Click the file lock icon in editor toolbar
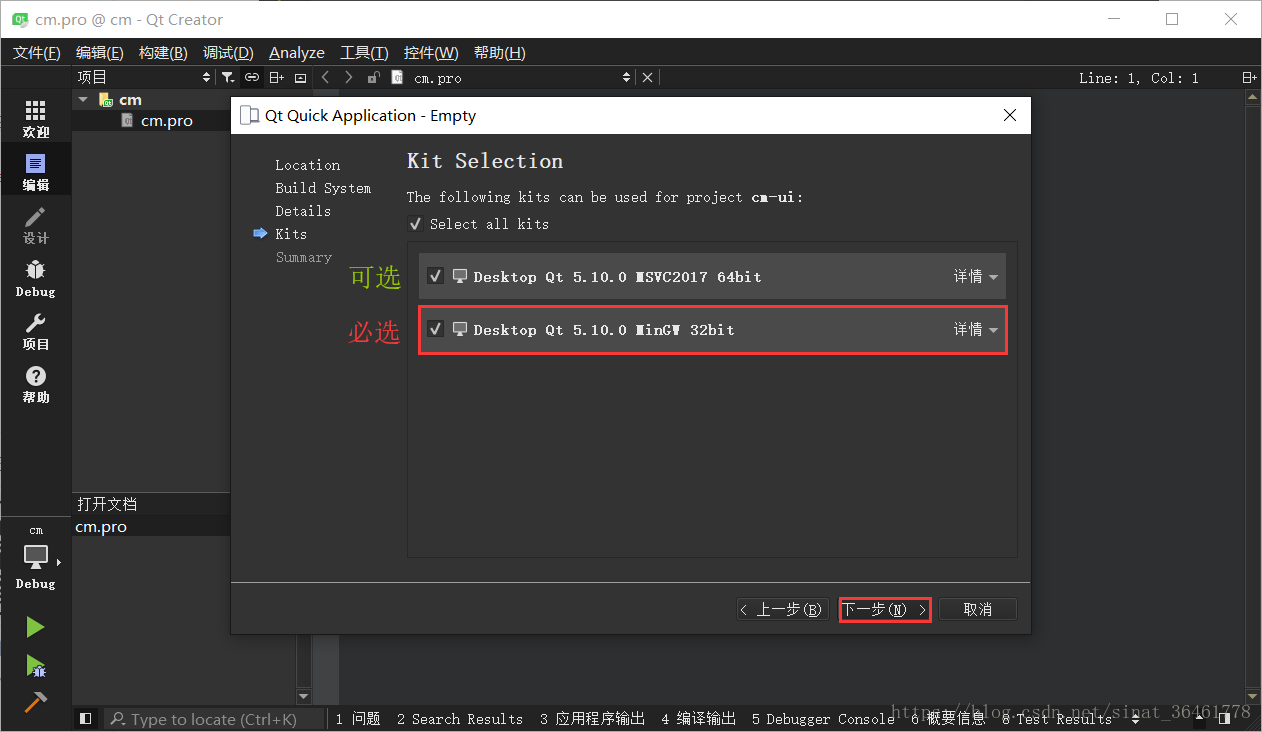This screenshot has height=732, width=1262. click(x=373, y=77)
